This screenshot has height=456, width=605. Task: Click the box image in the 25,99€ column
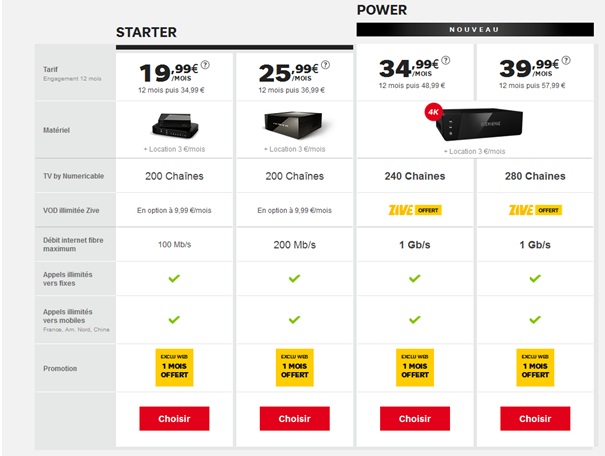294,123
